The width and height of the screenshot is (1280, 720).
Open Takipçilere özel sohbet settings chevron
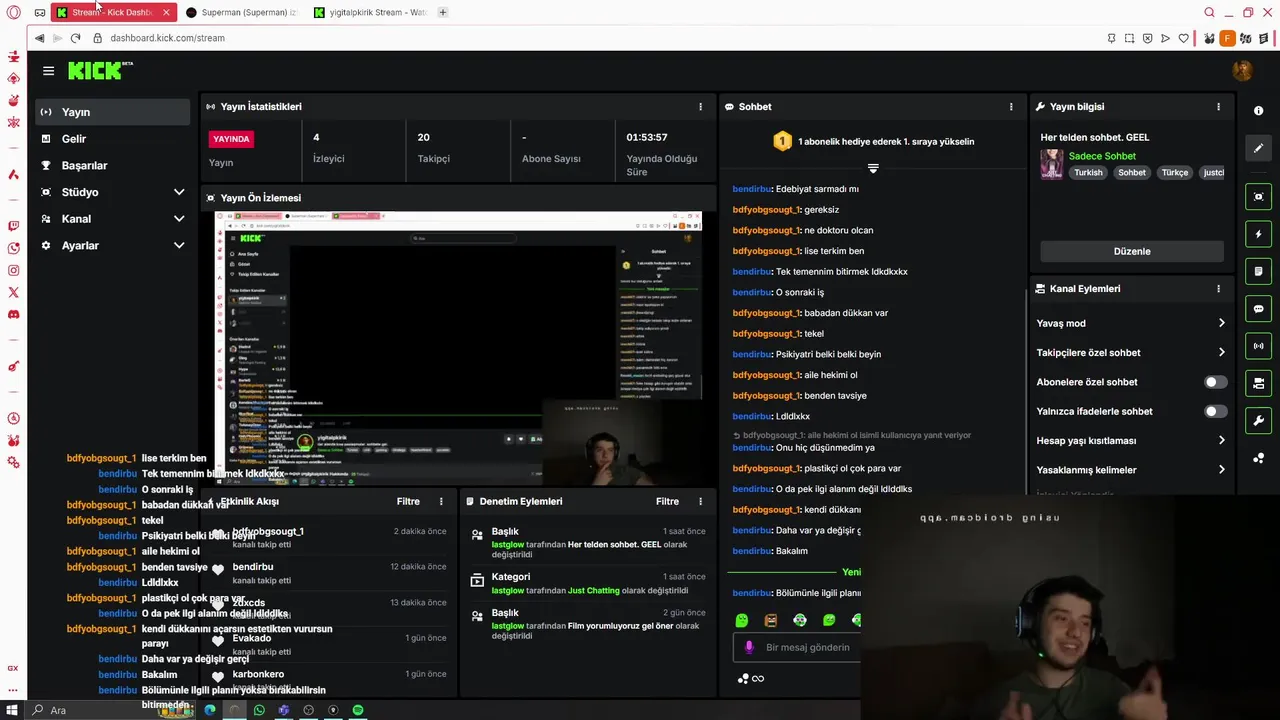[x=1221, y=352]
